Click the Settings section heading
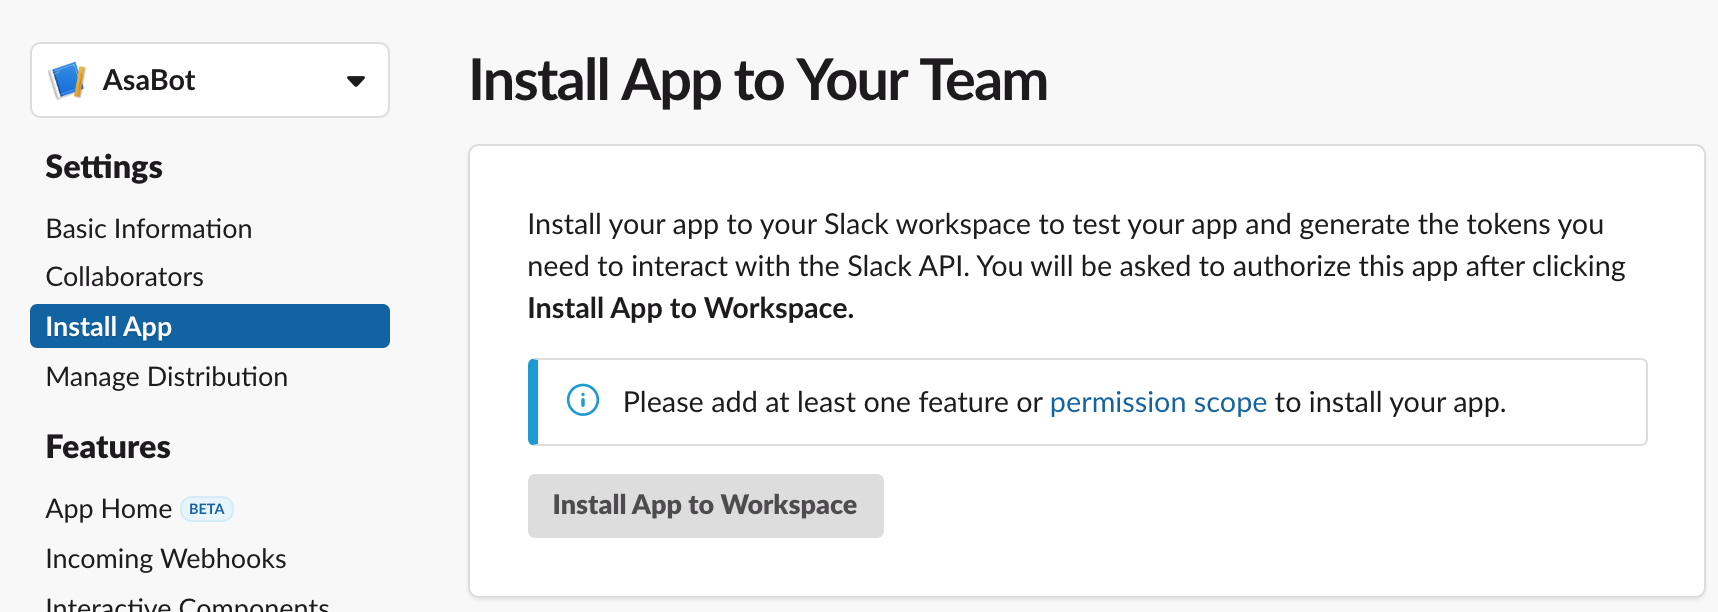 [104, 167]
